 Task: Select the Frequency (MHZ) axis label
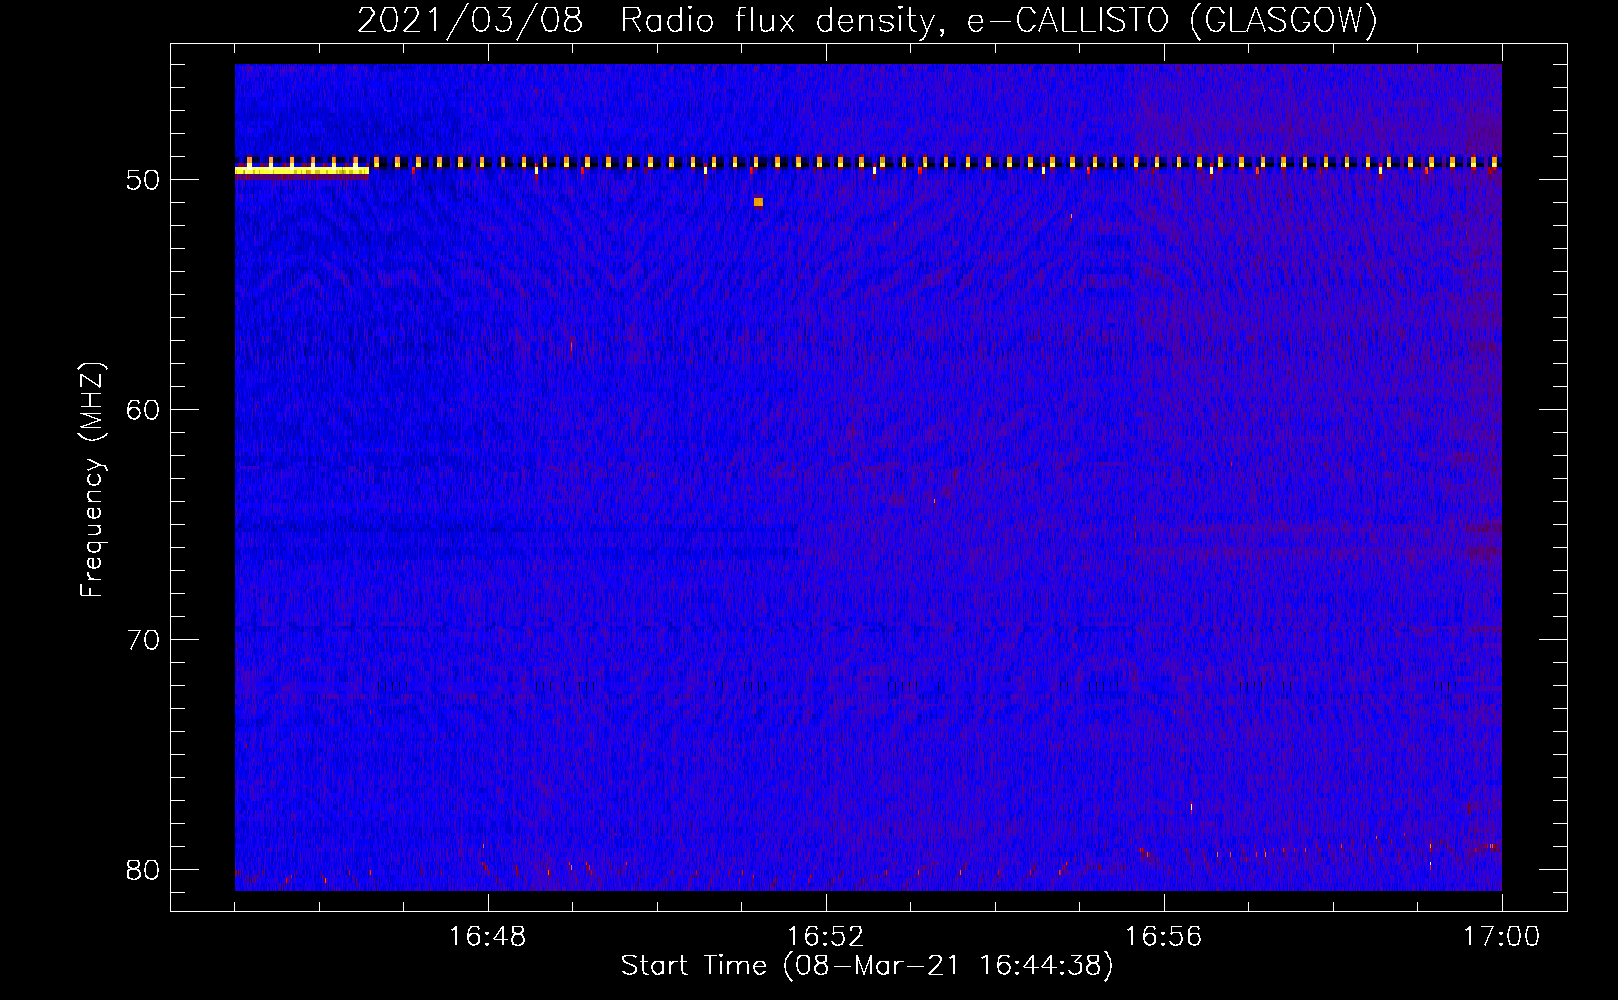coord(92,480)
